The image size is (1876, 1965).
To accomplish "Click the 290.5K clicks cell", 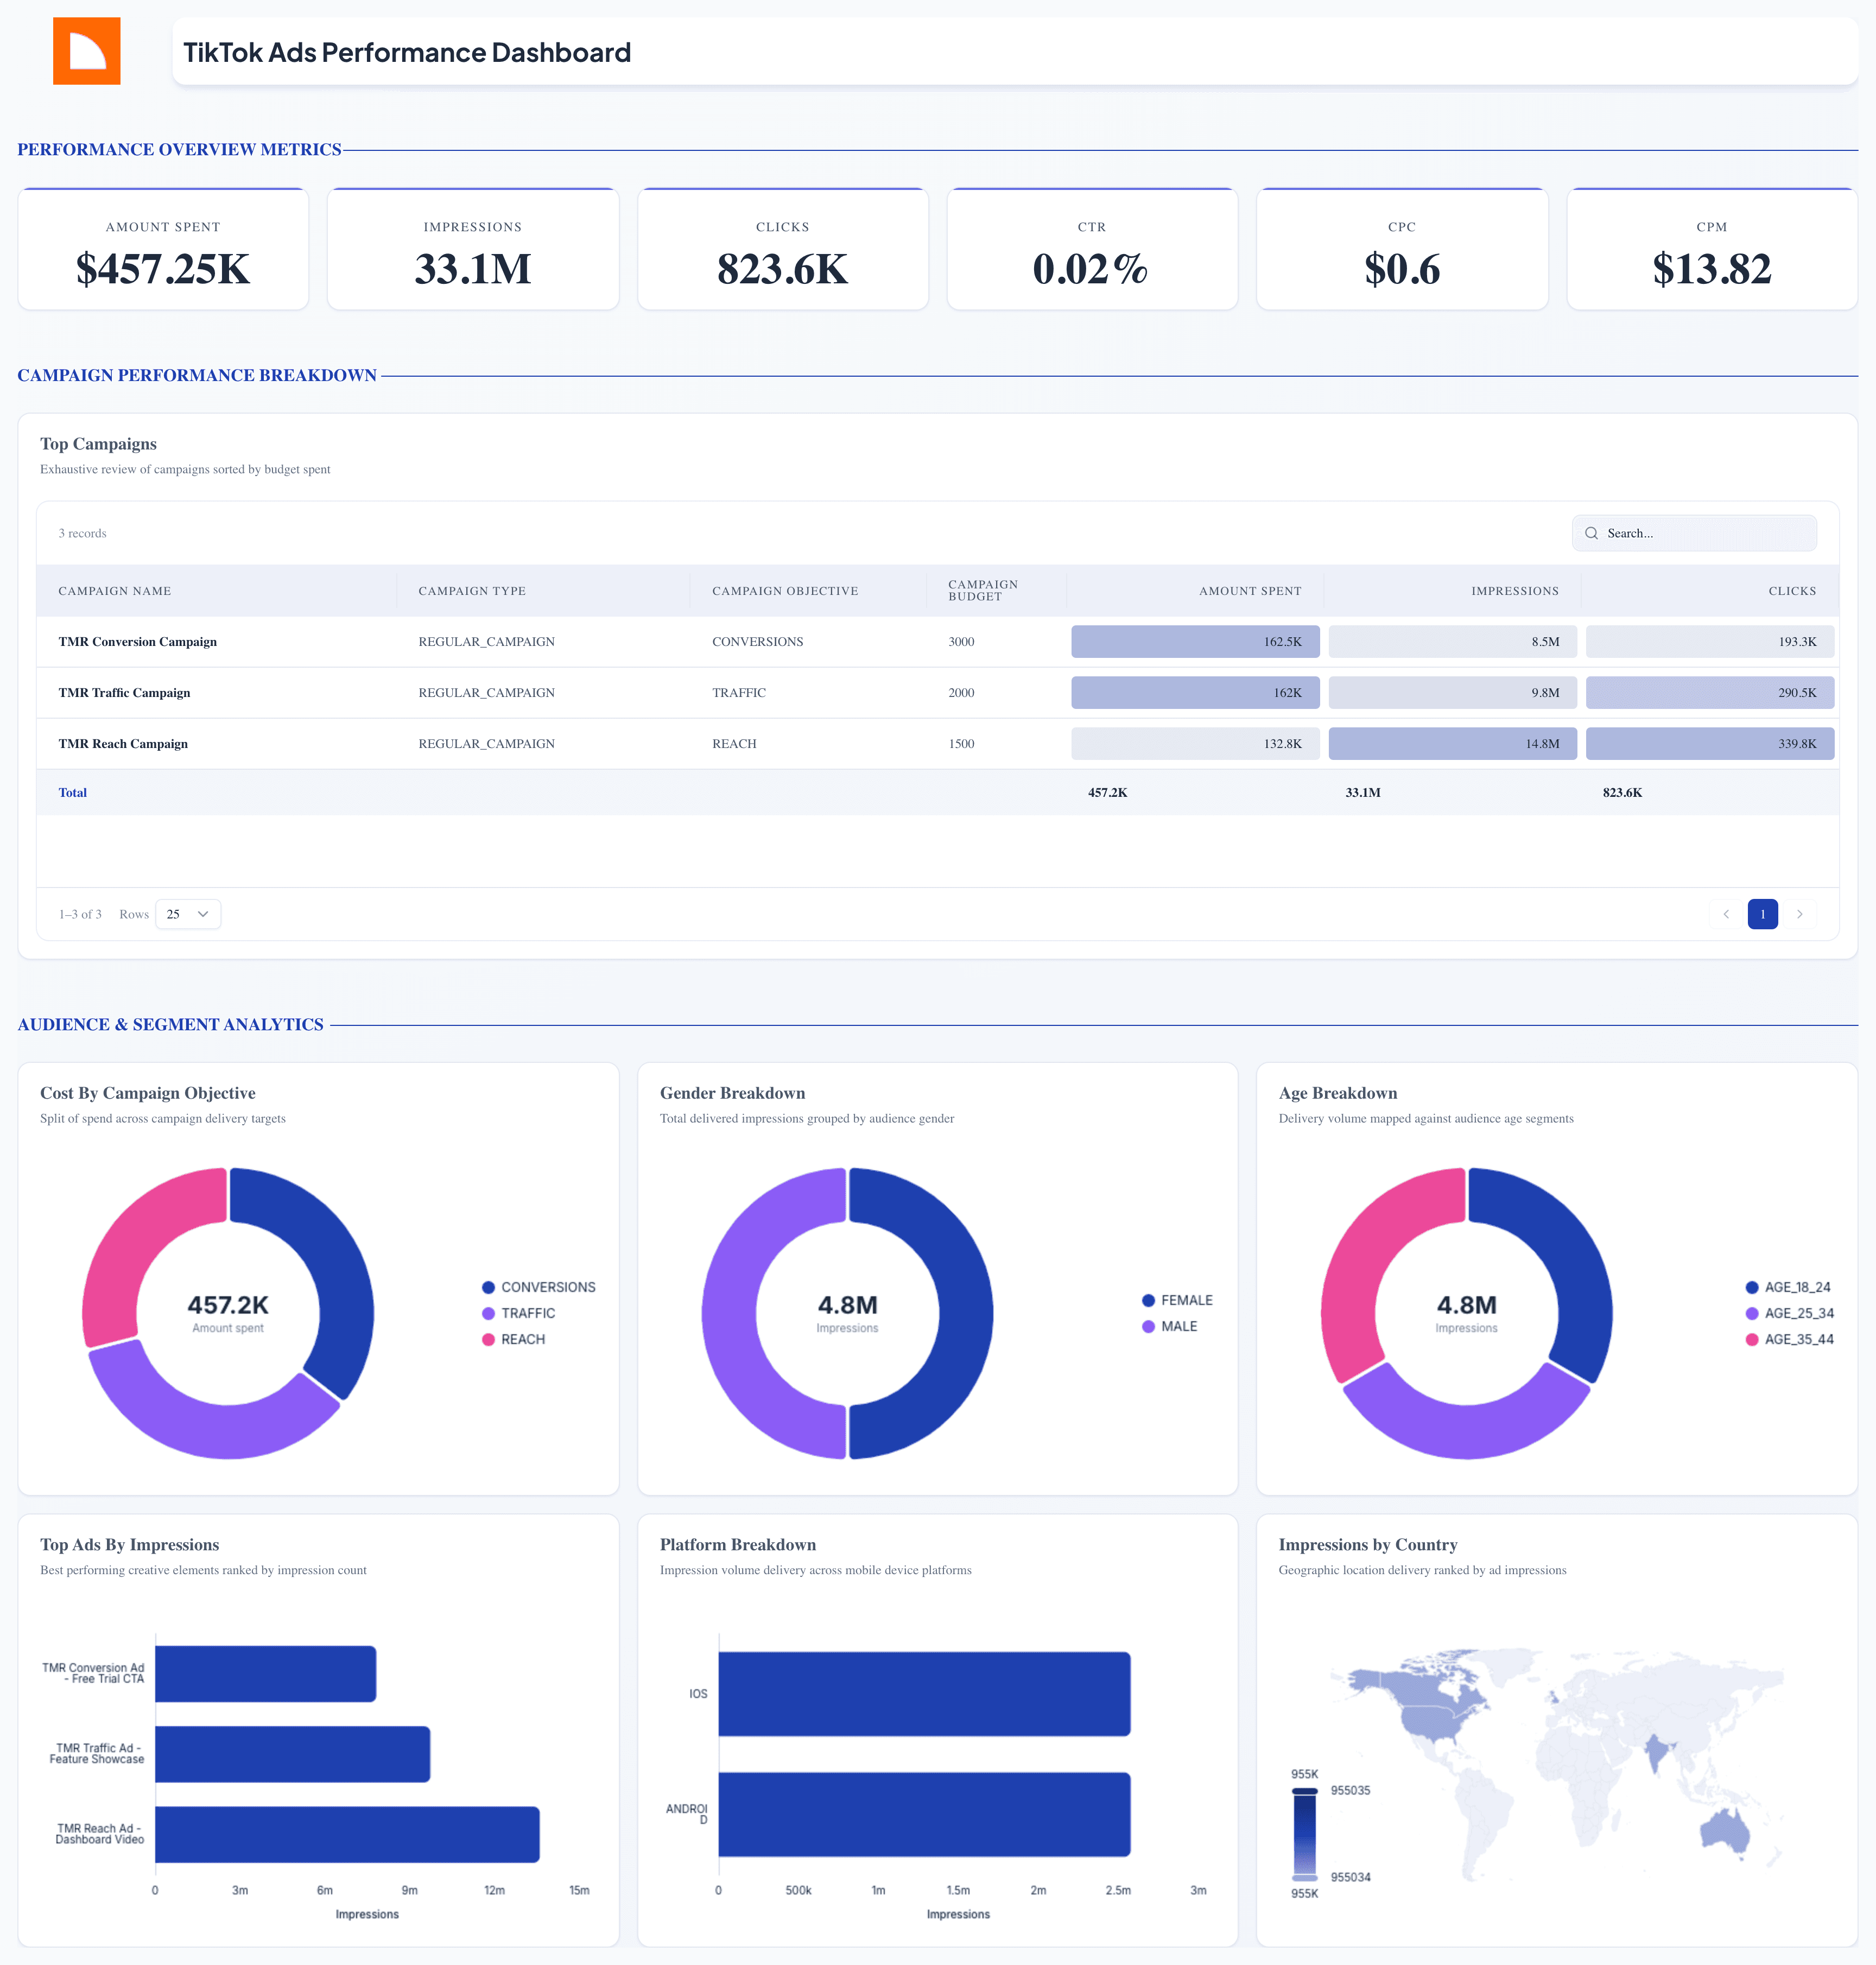I will coord(1710,693).
